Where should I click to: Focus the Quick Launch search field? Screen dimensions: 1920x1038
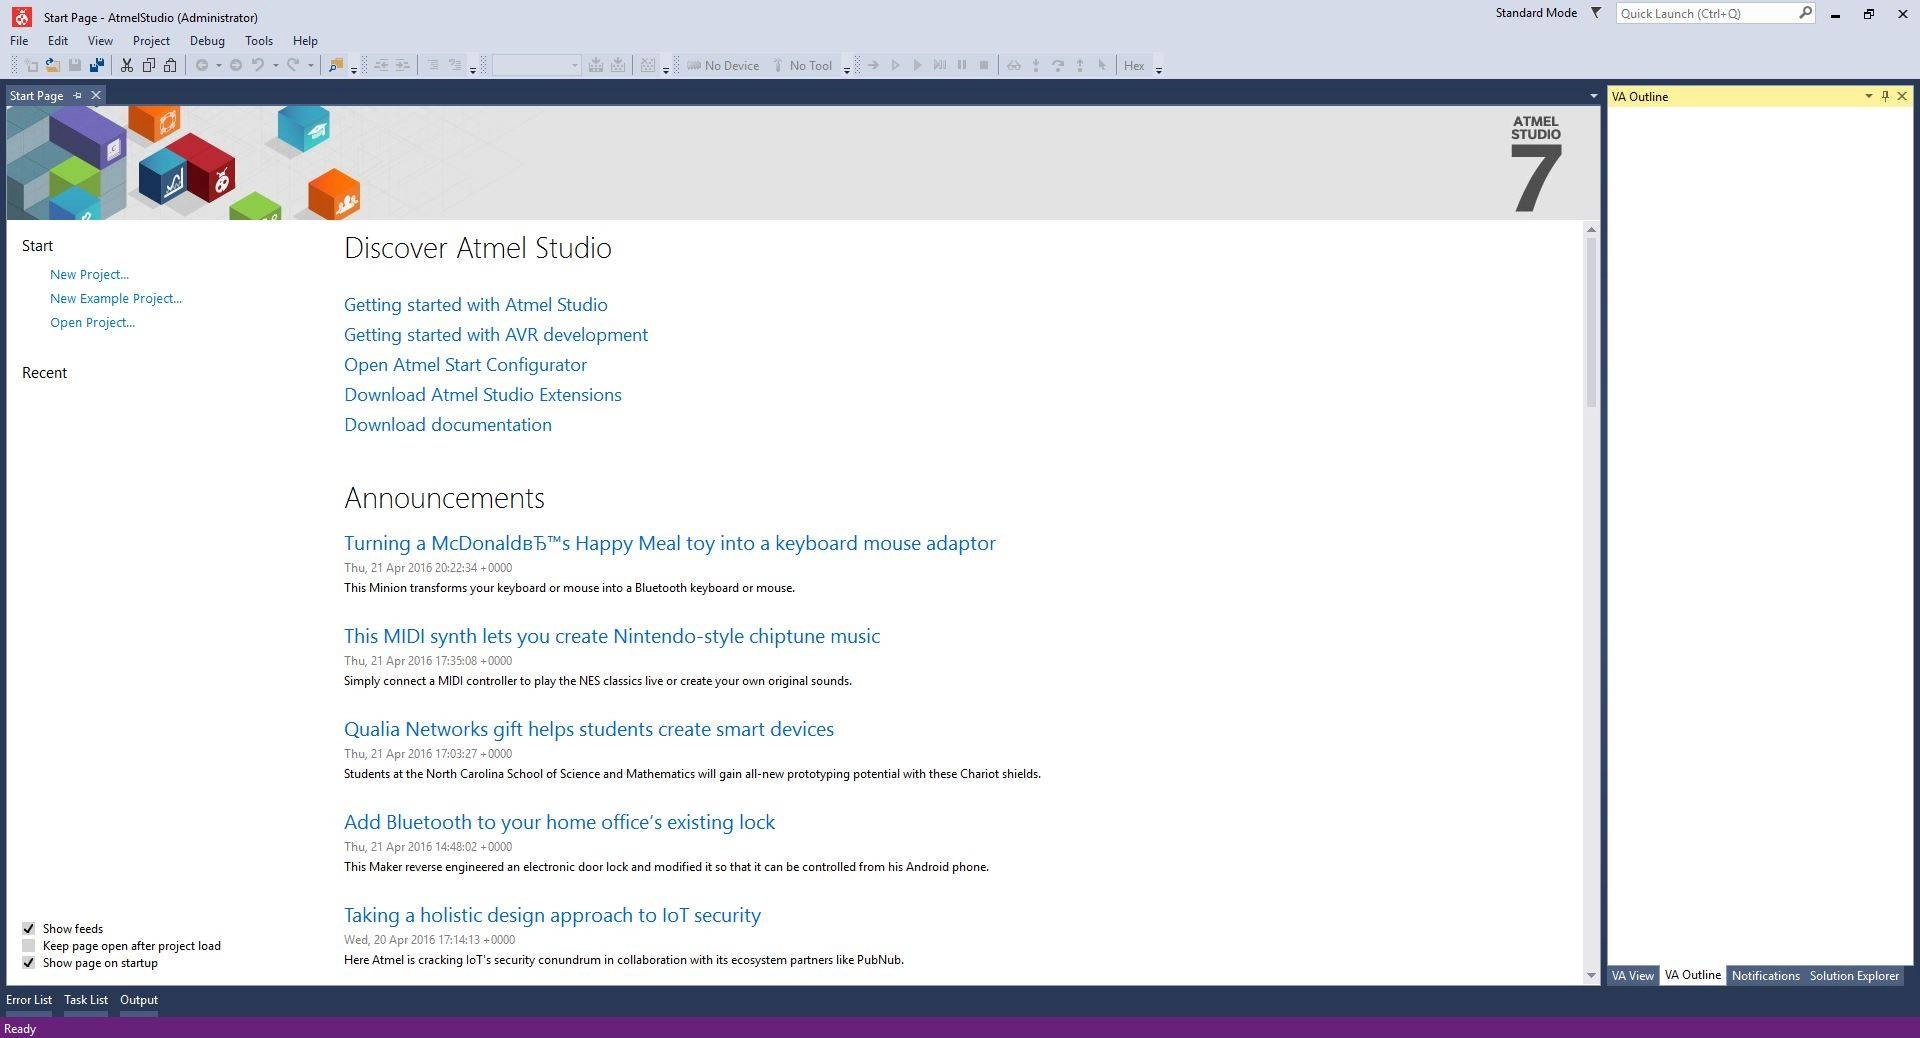pos(1707,13)
